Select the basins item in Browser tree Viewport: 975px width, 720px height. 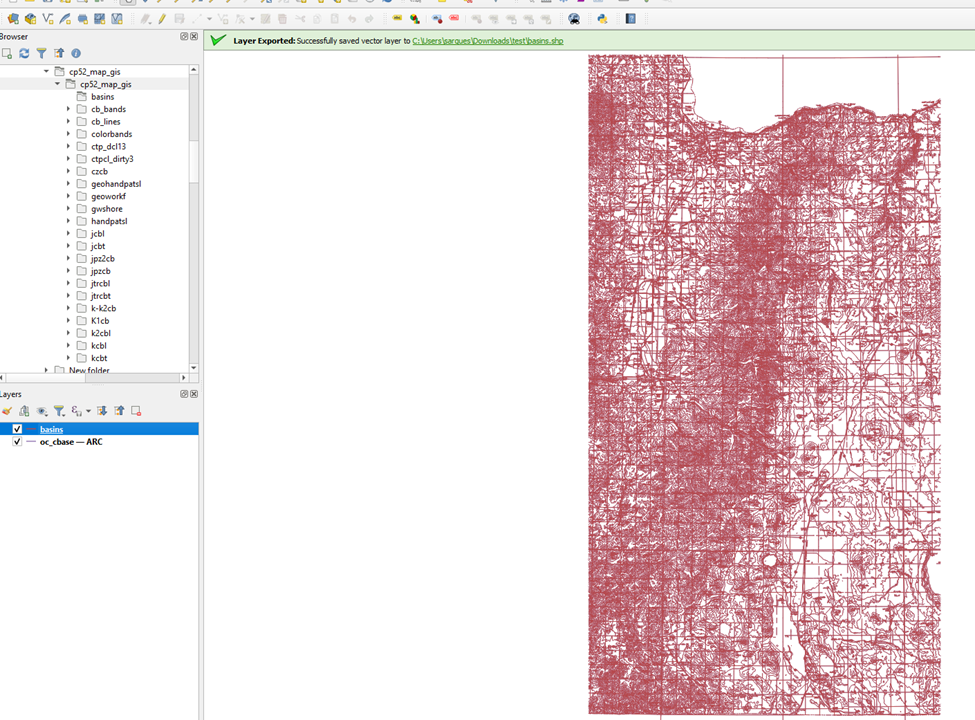[102, 97]
